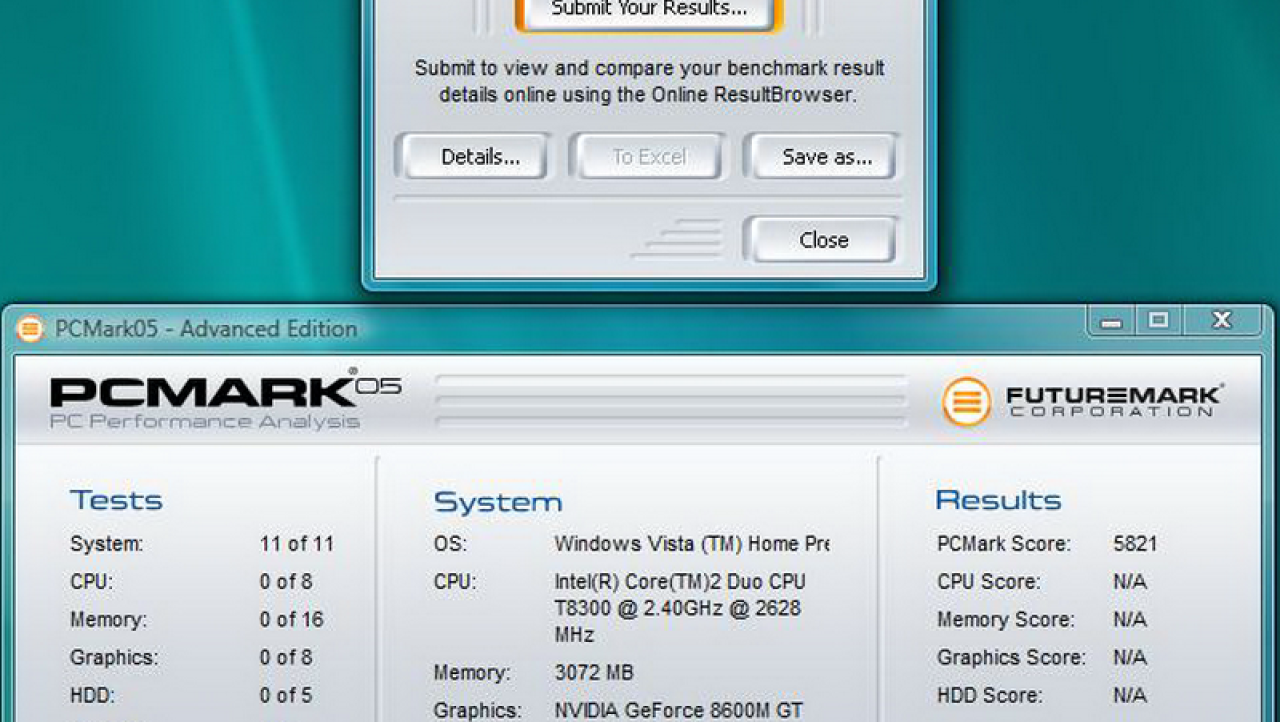Click the To Excel button

click(x=649, y=157)
